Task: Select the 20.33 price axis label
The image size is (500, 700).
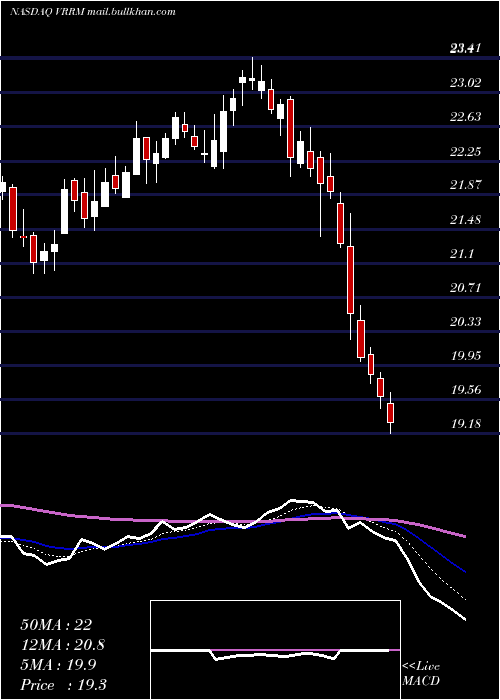Action: click(465, 321)
